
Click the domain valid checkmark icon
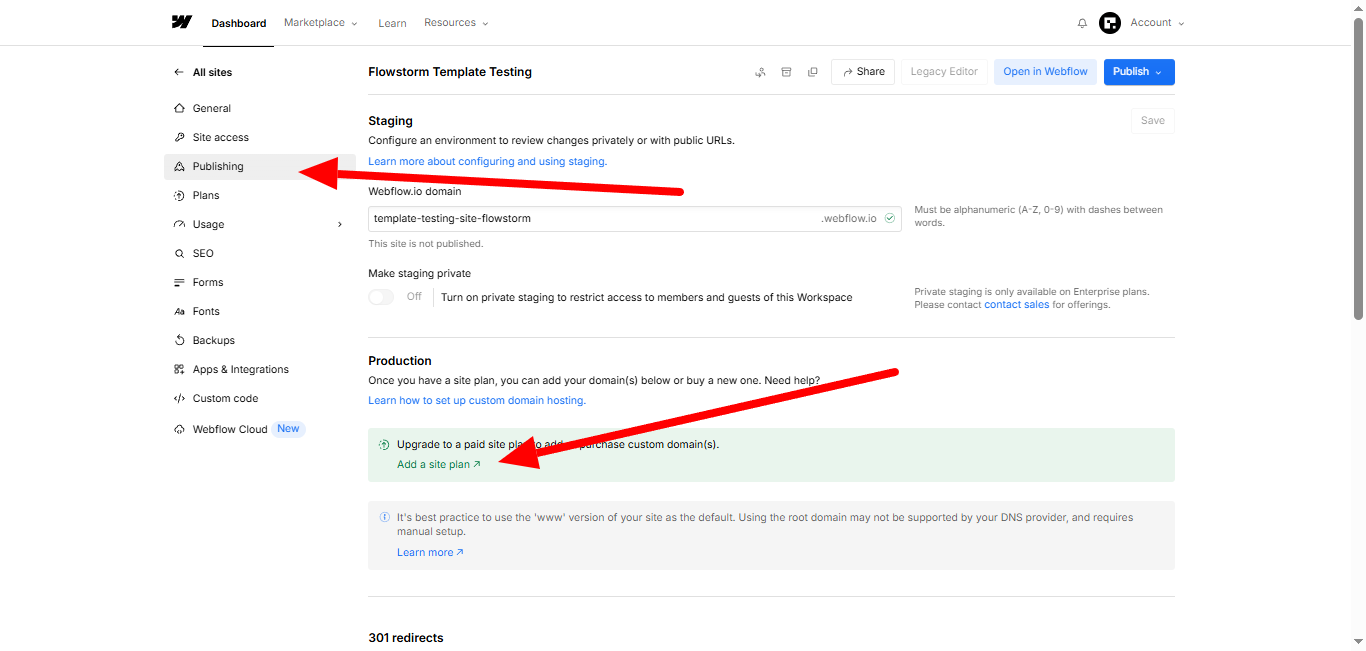click(890, 218)
